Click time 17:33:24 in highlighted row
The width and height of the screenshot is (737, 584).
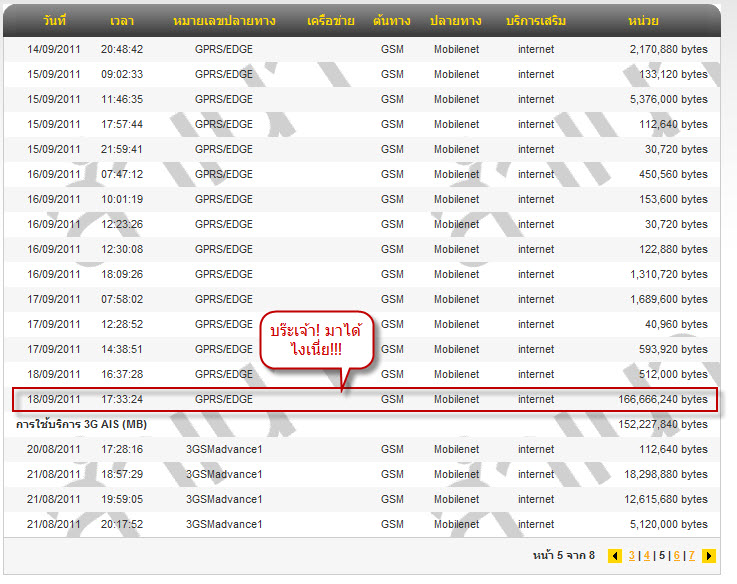[122, 399]
